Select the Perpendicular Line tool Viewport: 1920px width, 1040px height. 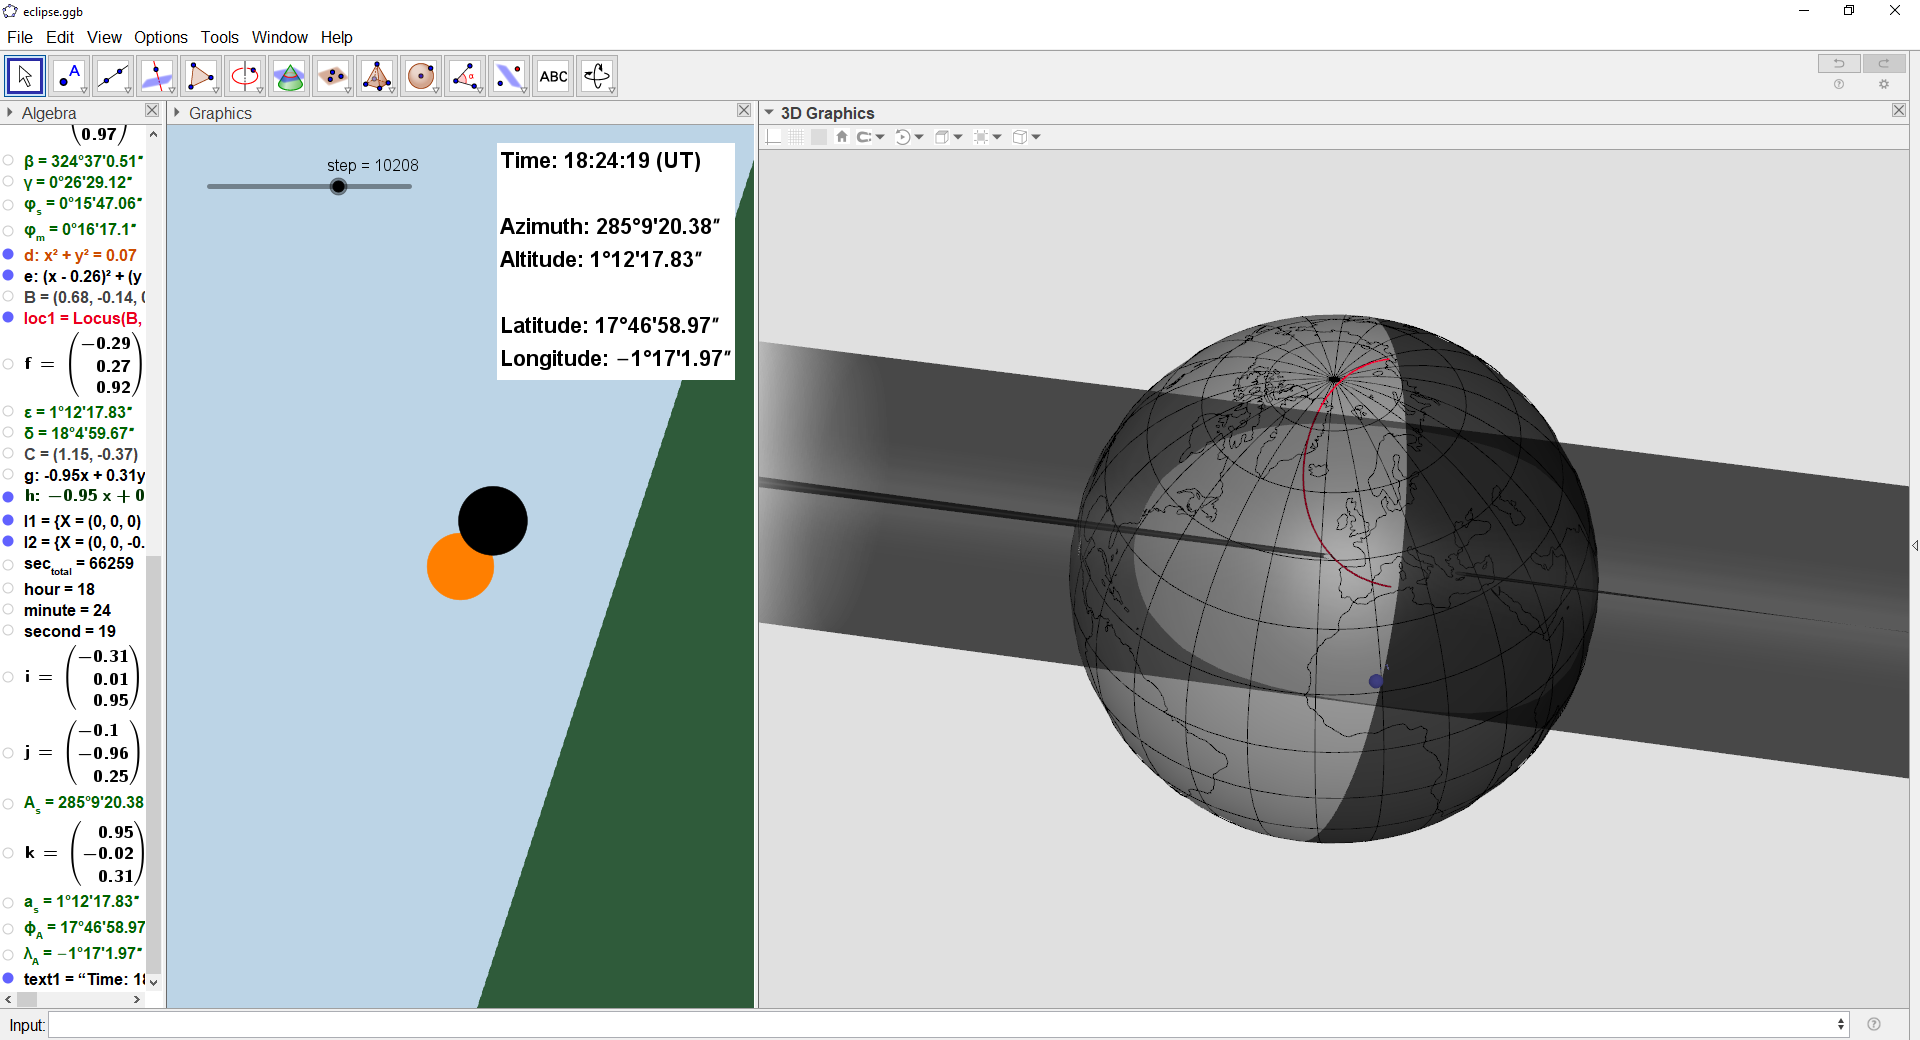tap(157, 76)
